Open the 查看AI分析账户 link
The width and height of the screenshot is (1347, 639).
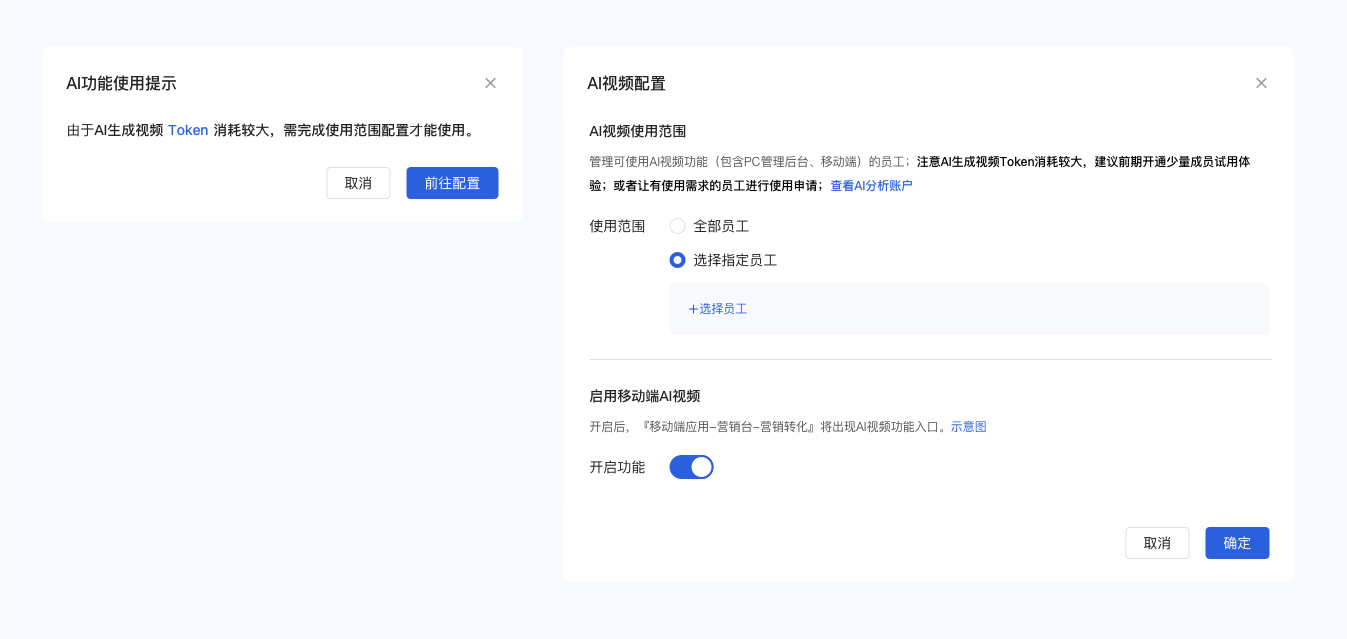point(871,186)
